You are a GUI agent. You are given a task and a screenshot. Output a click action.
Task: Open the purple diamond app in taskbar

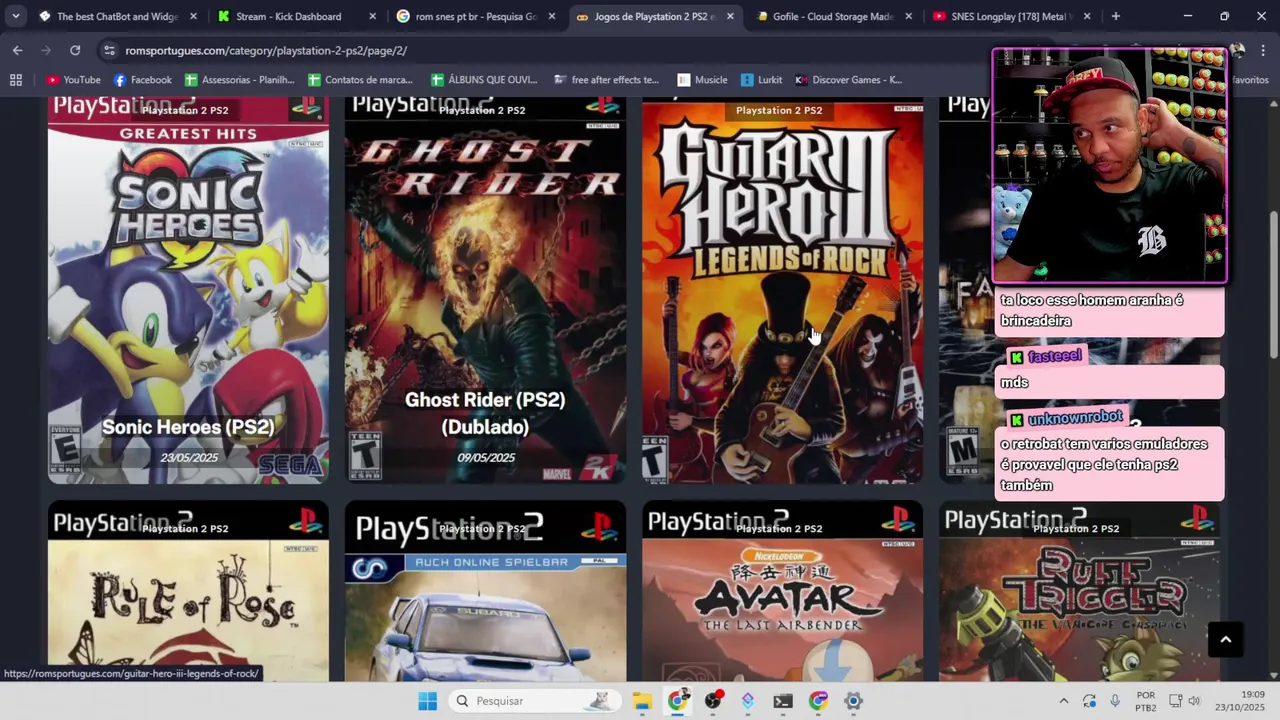tap(748, 701)
